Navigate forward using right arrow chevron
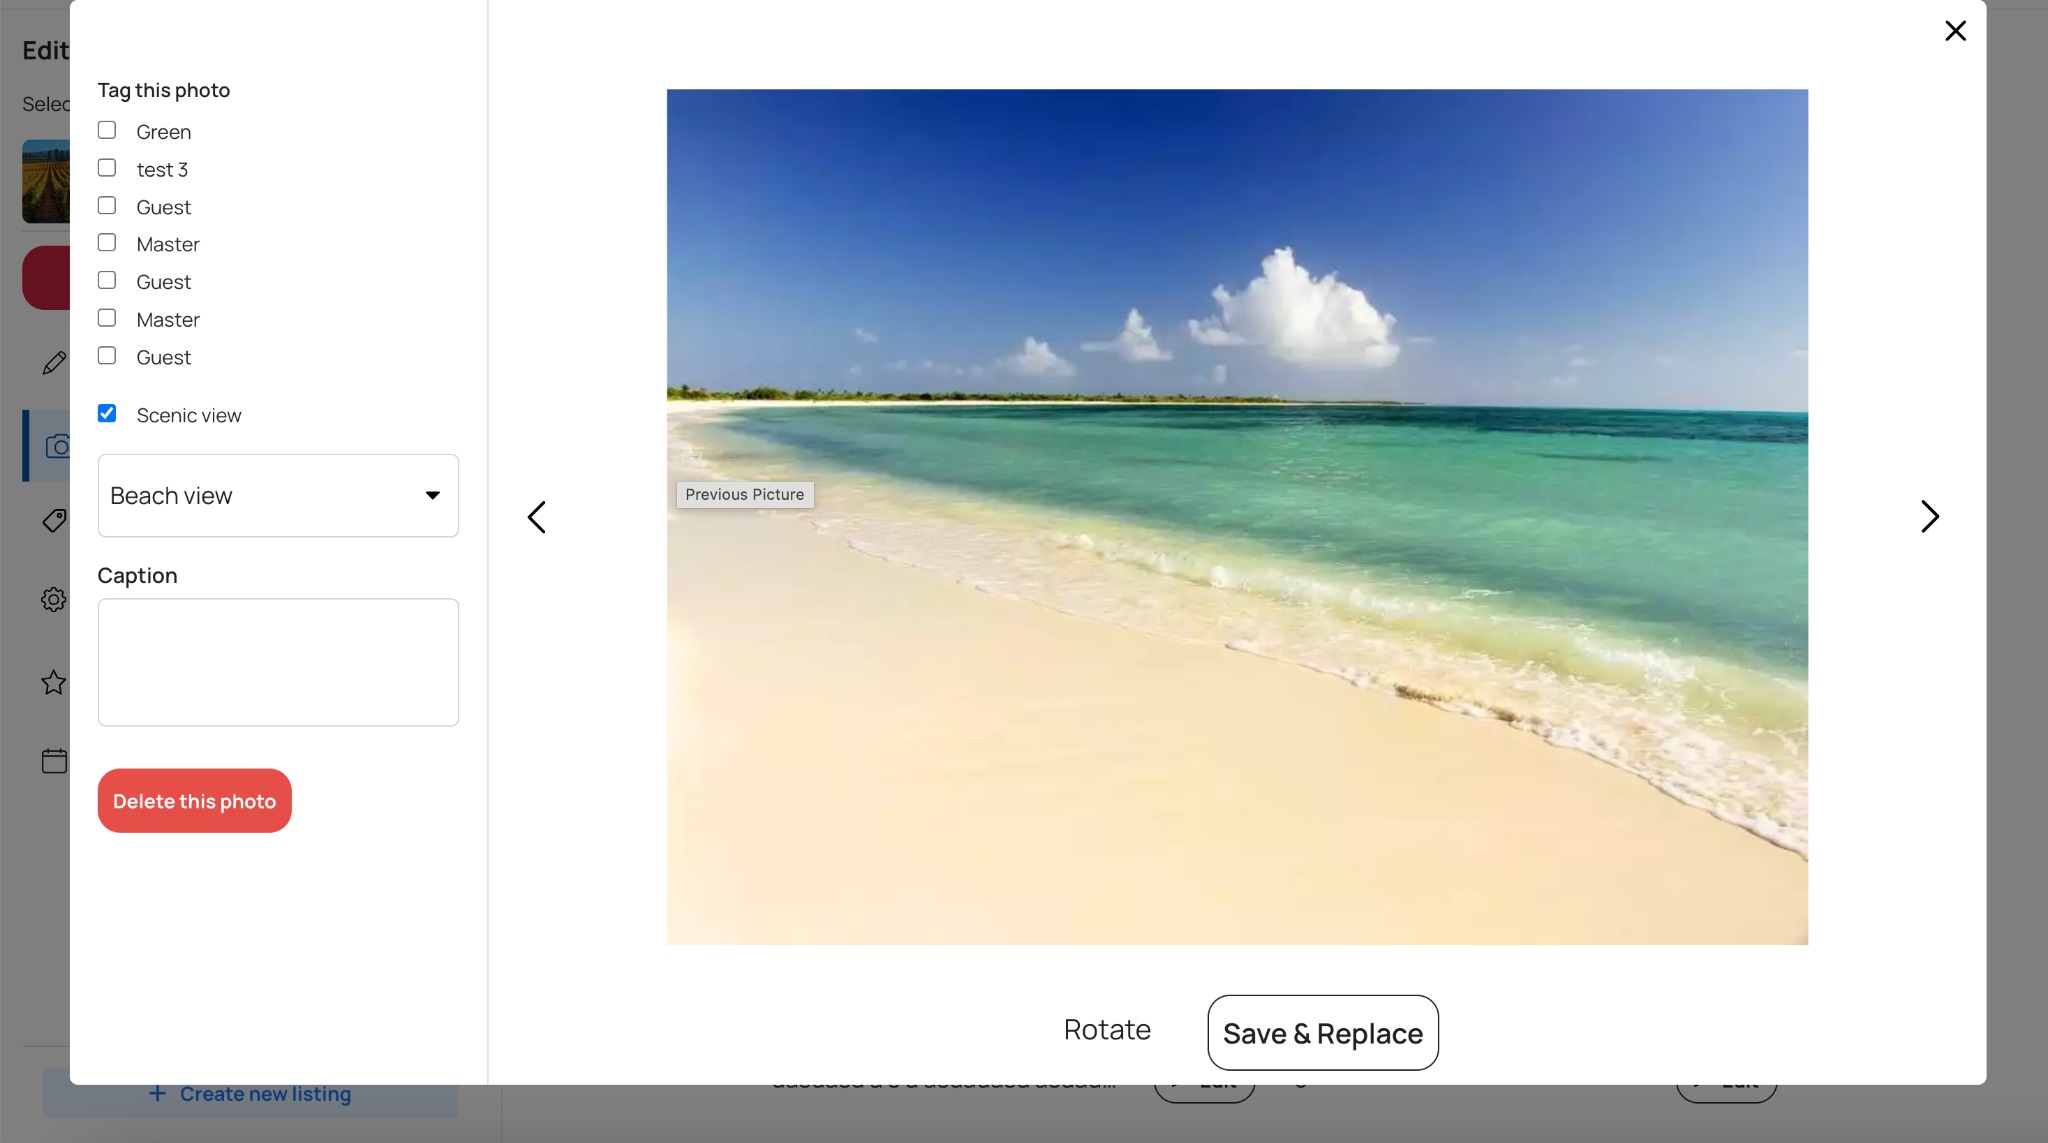The width and height of the screenshot is (2048, 1143). pyautogui.click(x=1928, y=516)
